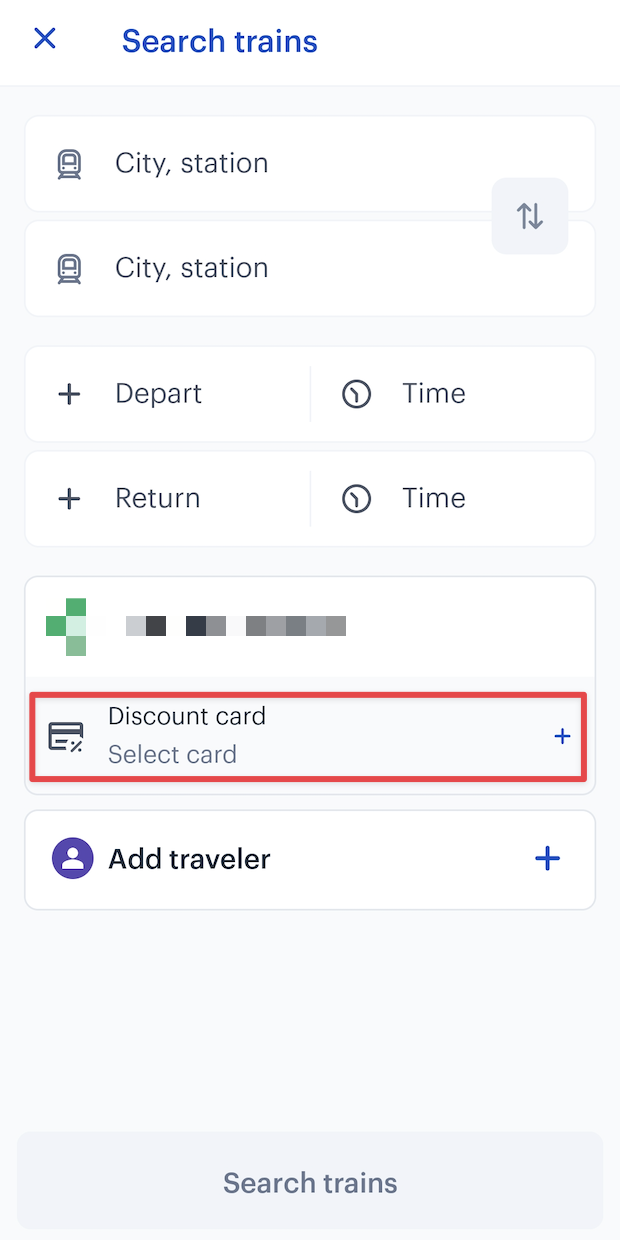The width and height of the screenshot is (620, 1240).
Task: Open the Return date picker
Action: pyautogui.click(x=168, y=498)
